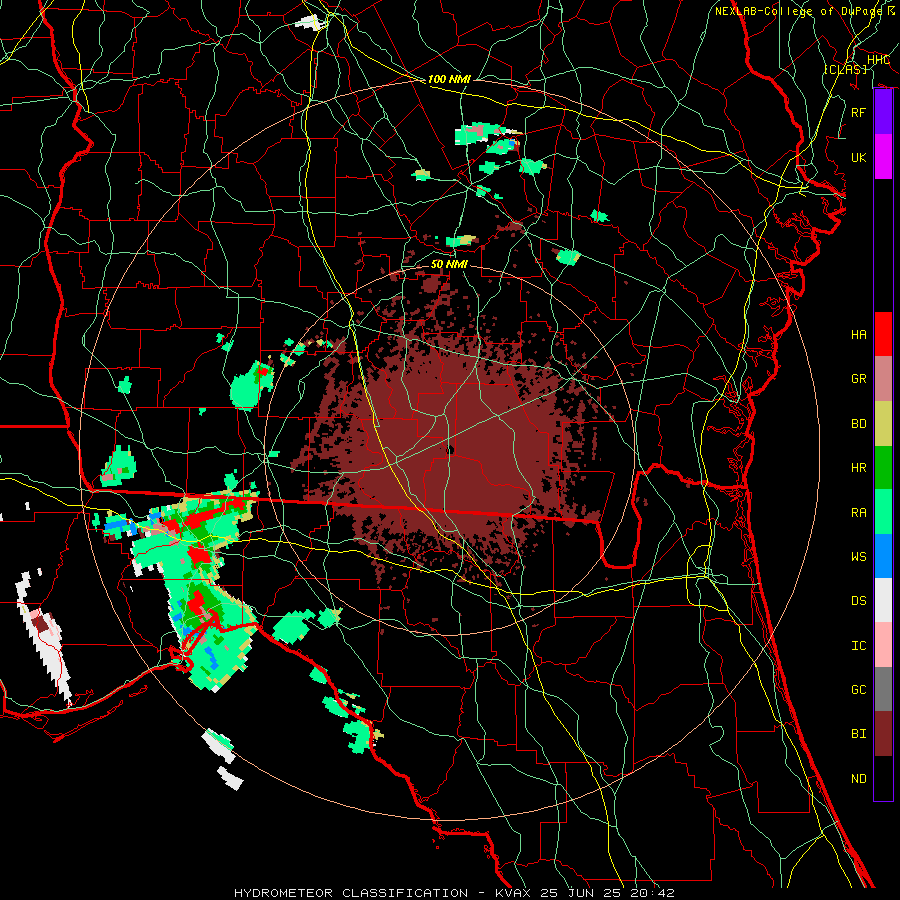This screenshot has height=900, width=900.
Task: Click the [CLAS] units label
Action: (x=845, y=69)
